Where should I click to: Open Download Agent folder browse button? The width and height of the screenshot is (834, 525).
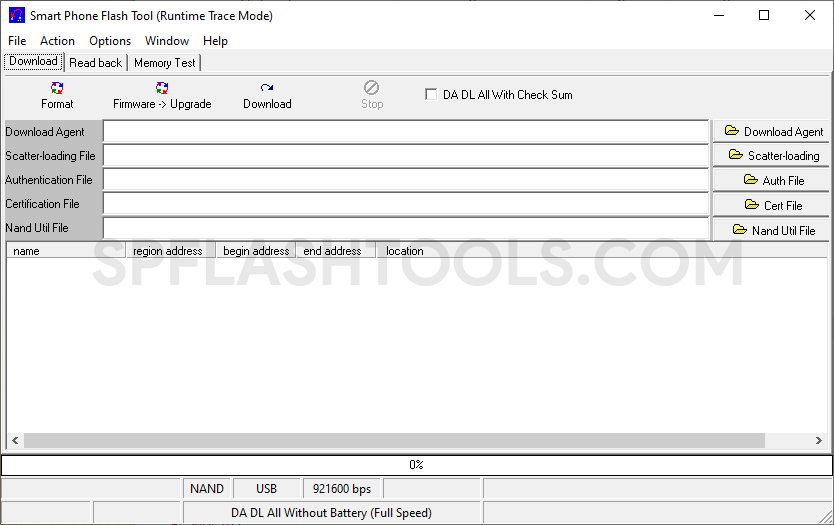[x=772, y=131]
